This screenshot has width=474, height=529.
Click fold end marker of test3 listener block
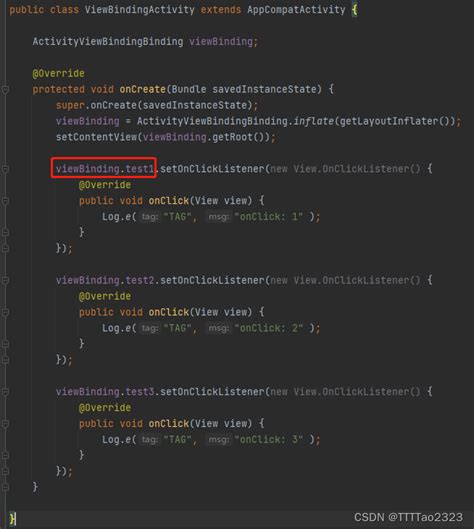[x=5, y=471]
